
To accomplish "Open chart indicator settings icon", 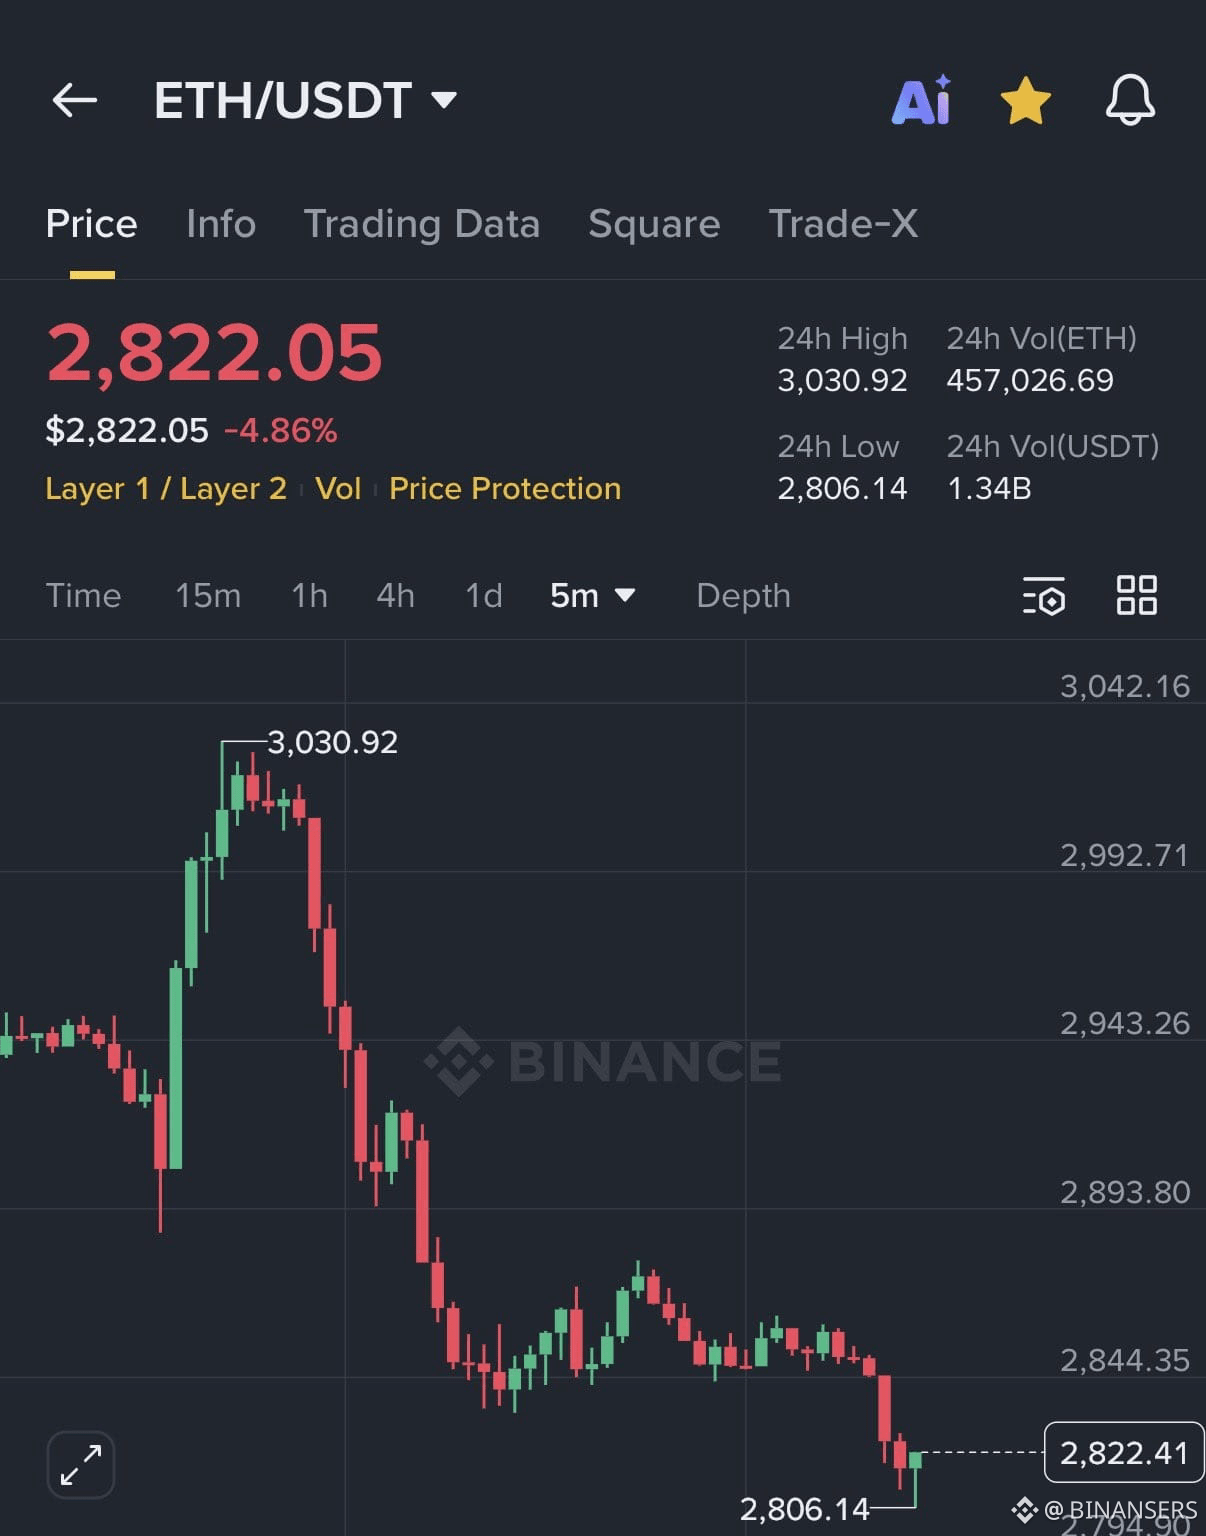I will (x=1044, y=596).
